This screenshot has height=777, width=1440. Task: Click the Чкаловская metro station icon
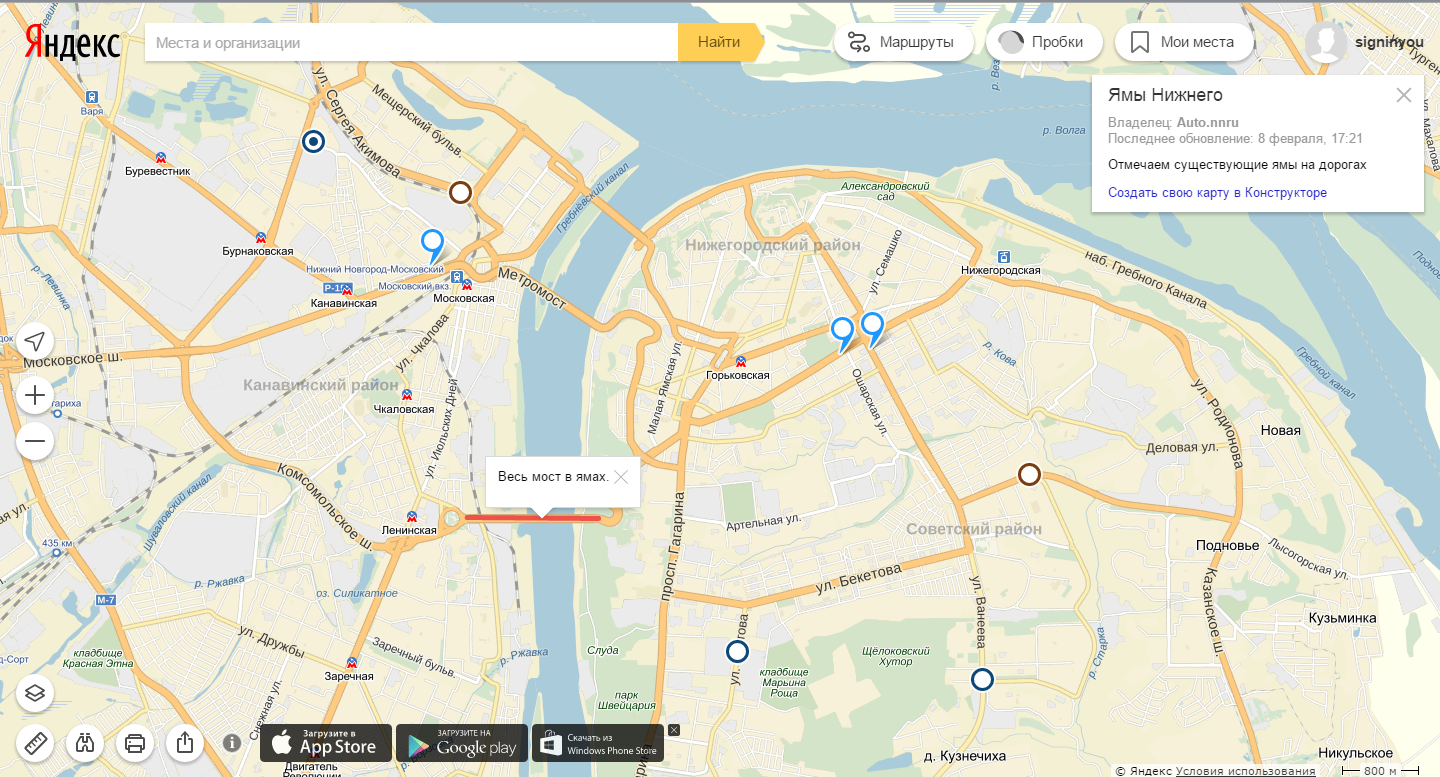[406, 394]
